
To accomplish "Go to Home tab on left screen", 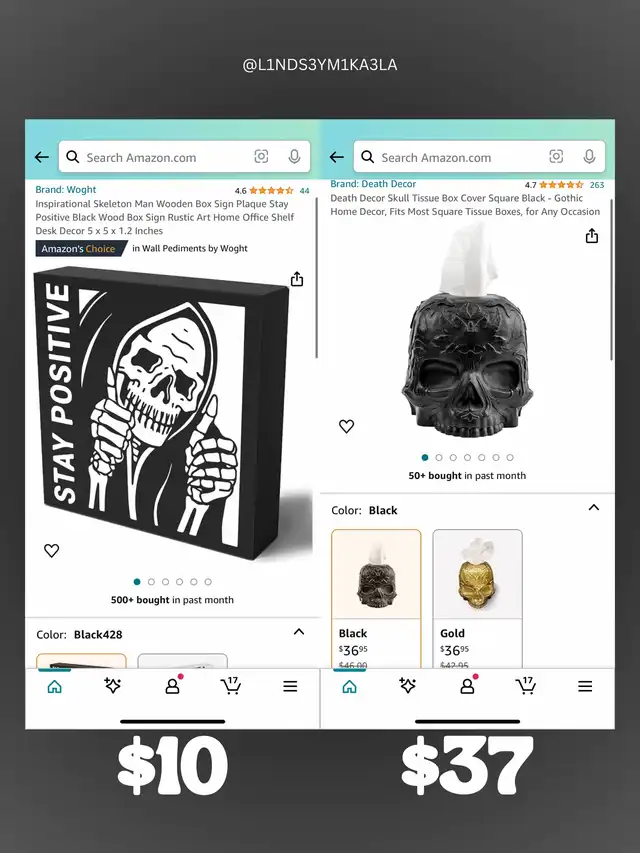I will [54, 687].
